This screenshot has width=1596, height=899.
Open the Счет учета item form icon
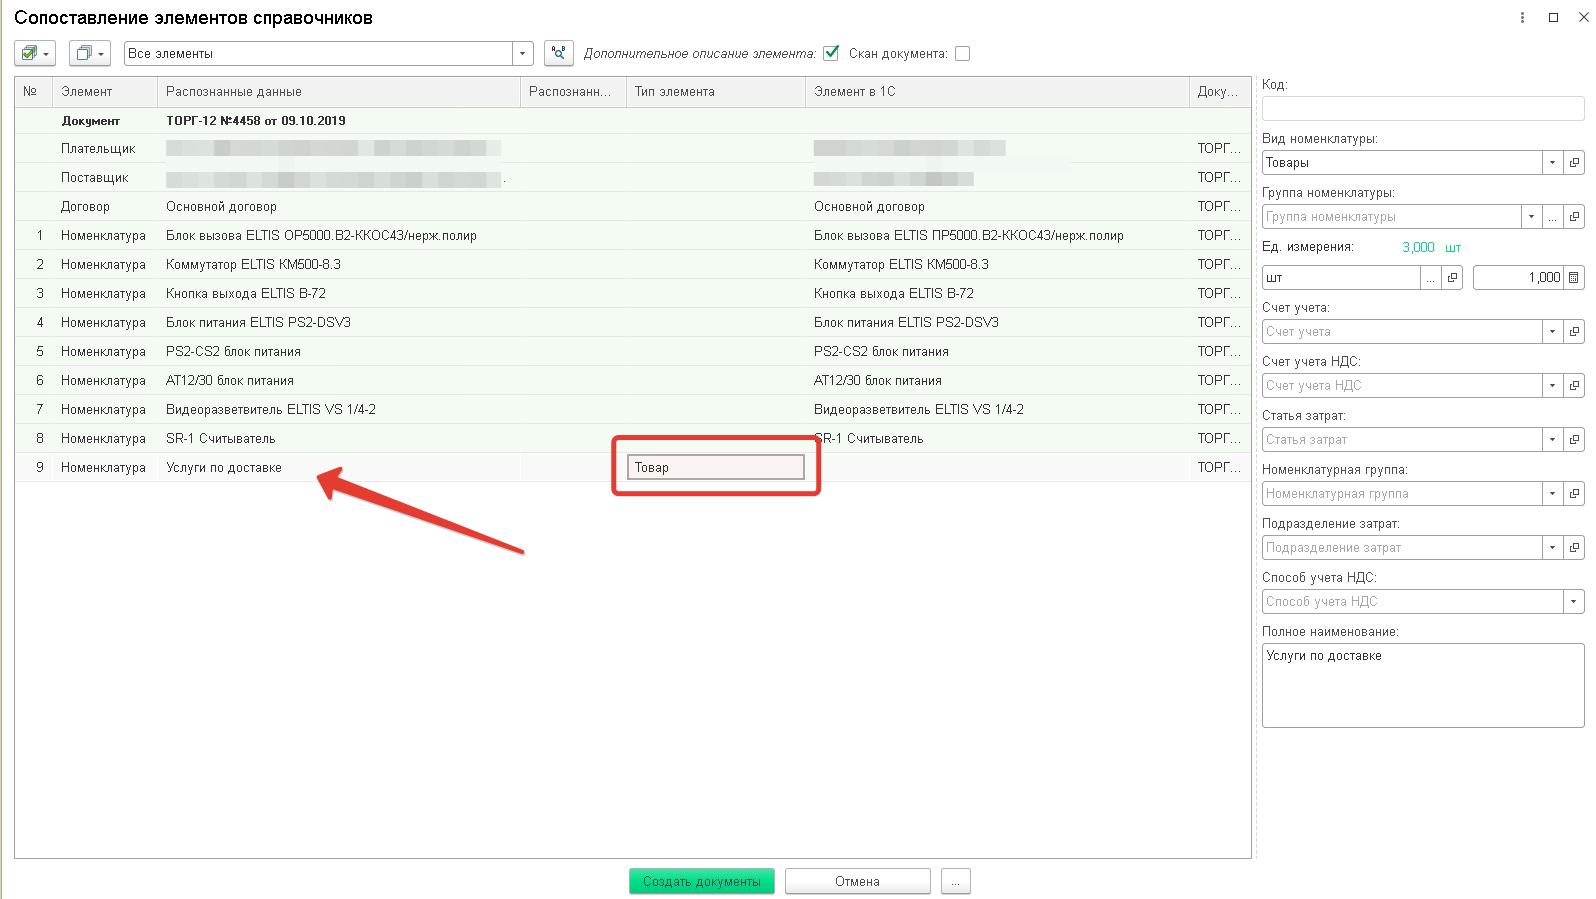1574,331
